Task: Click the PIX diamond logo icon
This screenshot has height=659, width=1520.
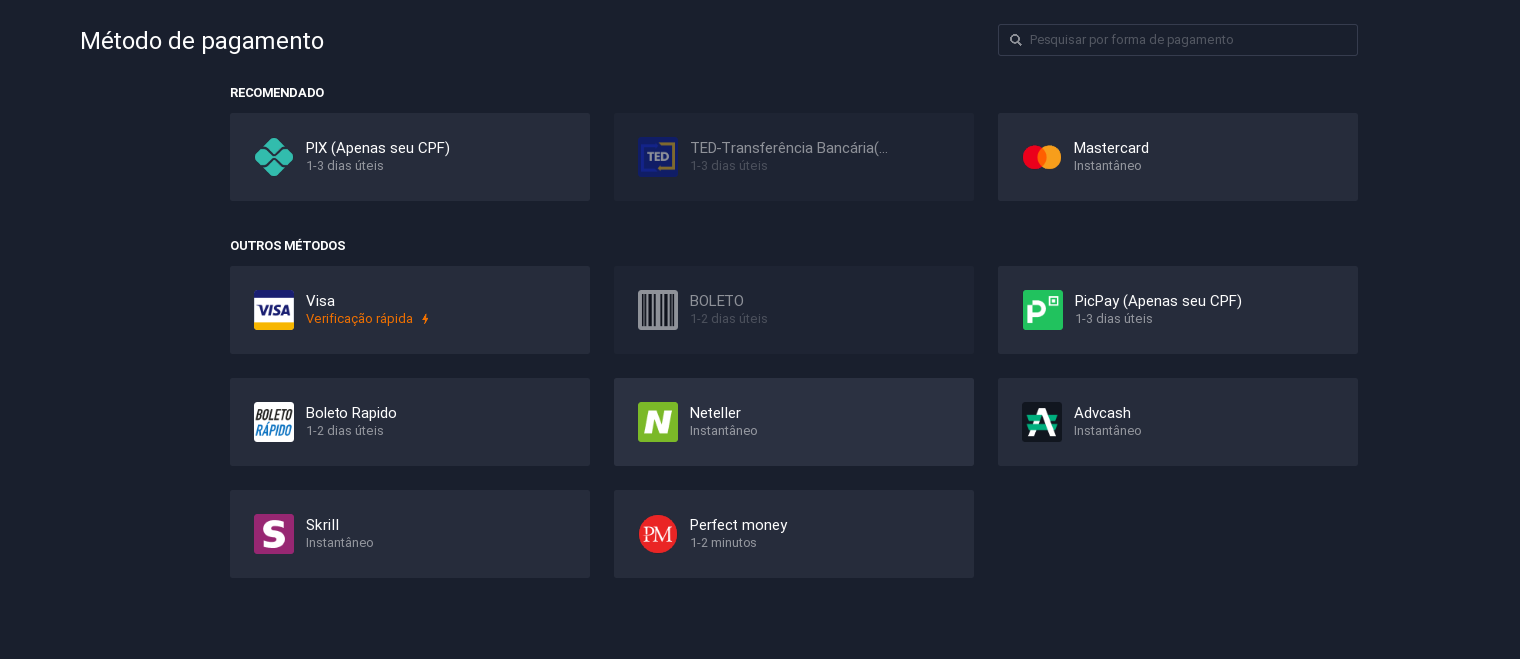Action: click(274, 157)
